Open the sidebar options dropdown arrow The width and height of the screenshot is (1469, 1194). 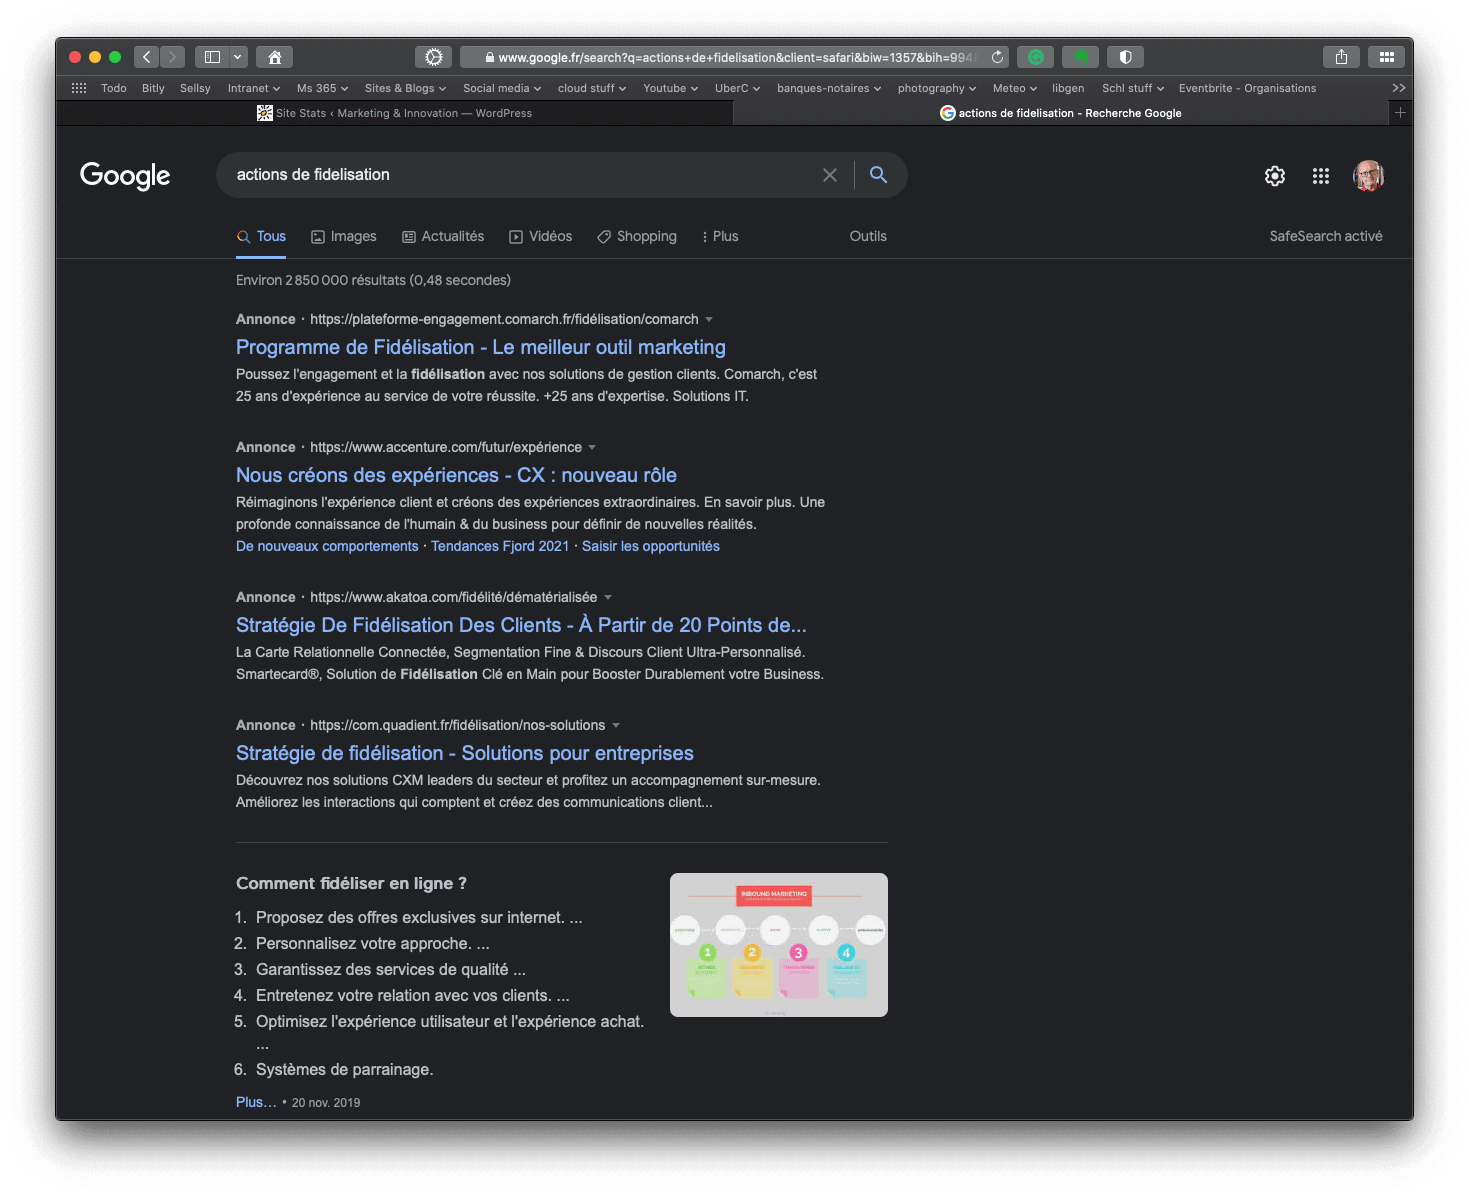coord(238,57)
